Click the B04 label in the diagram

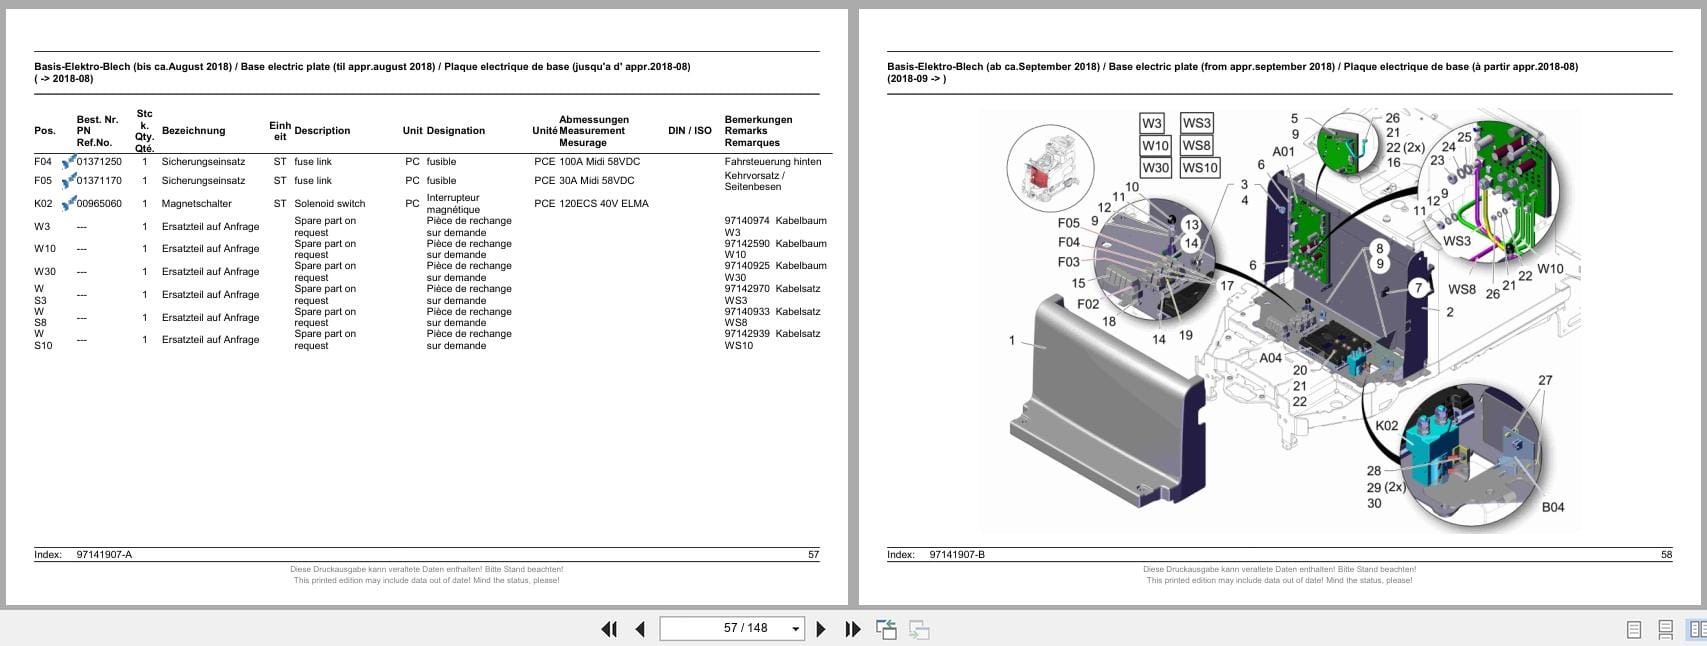point(1553,508)
